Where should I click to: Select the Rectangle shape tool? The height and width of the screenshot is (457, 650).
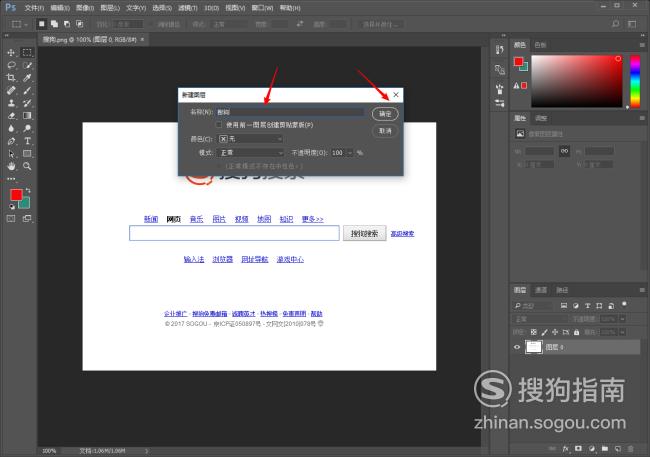pos(27,154)
